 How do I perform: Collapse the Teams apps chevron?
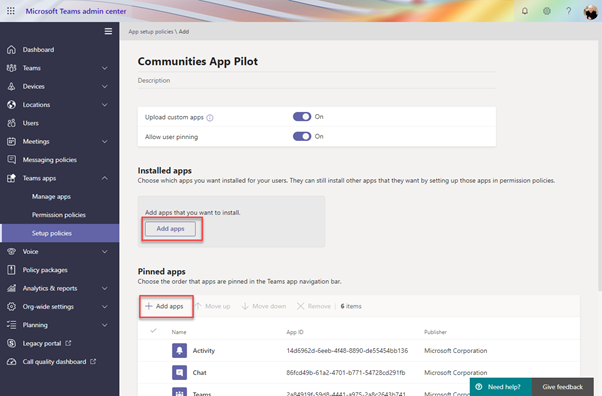point(104,178)
